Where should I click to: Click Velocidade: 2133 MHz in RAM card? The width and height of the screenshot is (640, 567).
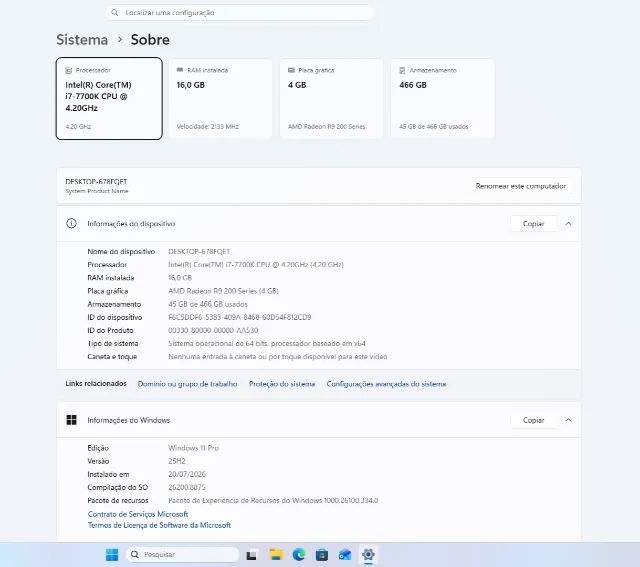207,127
